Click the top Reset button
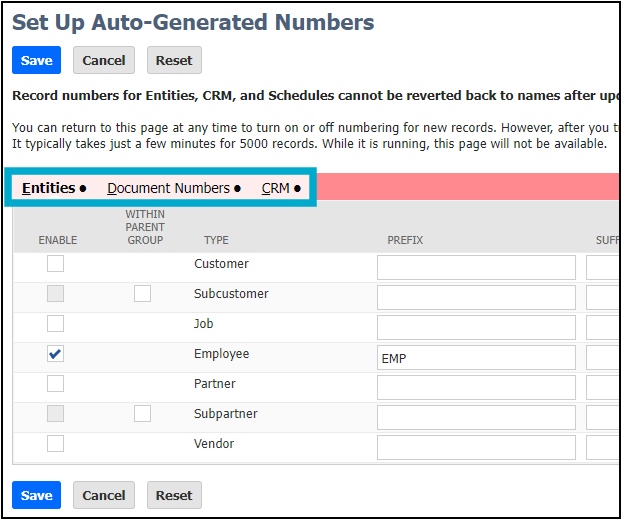The height and width of the screenshot is (519, 621). coord(174,60)
